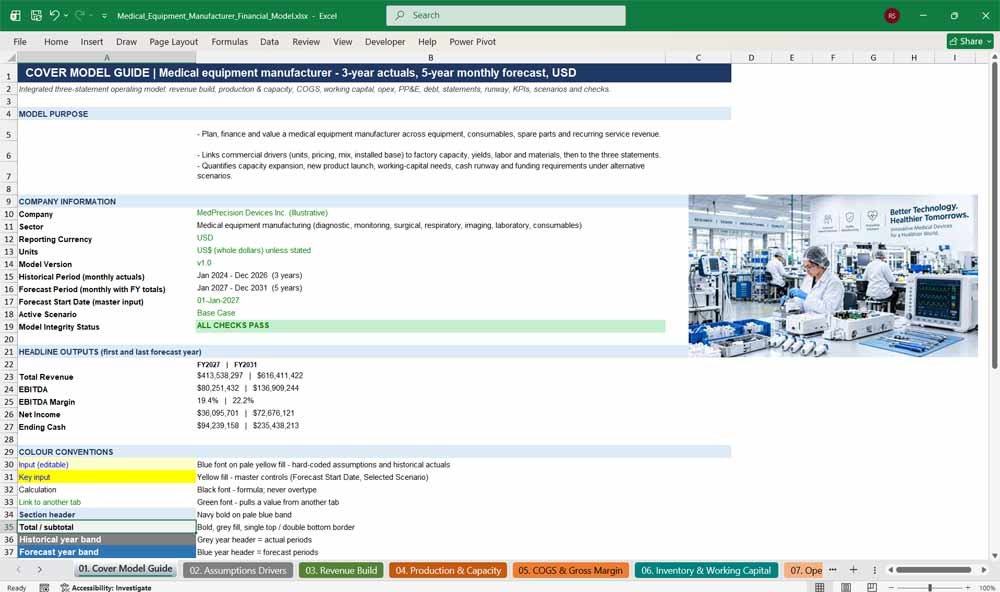Open Customize Quick Access Toolbar dropdown
Image resolution: width=1000 pixels, height=592 pixels.
(x=104, y=15)
